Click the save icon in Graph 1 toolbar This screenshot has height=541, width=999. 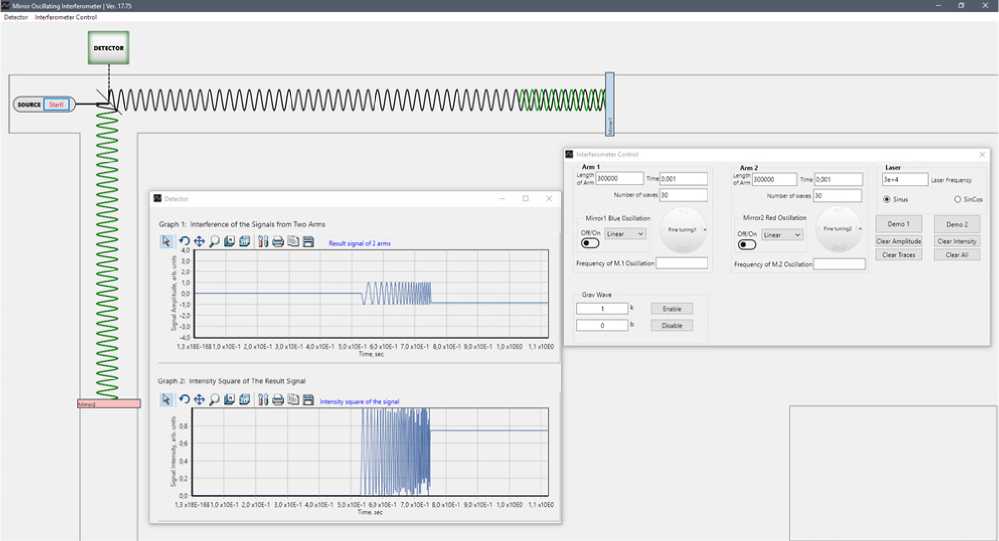pyautogui.click(x=308, y=241)
